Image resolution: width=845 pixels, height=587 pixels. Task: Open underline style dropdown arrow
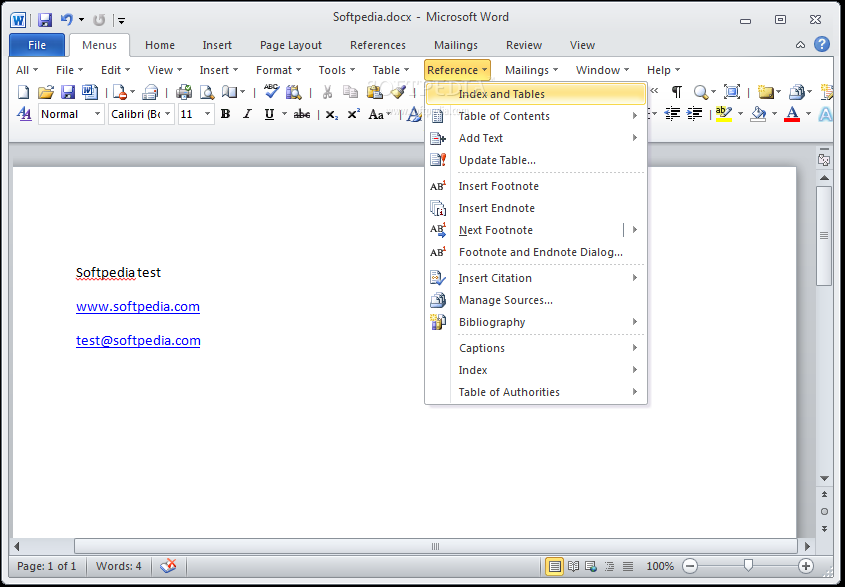[x=285, y=114]
